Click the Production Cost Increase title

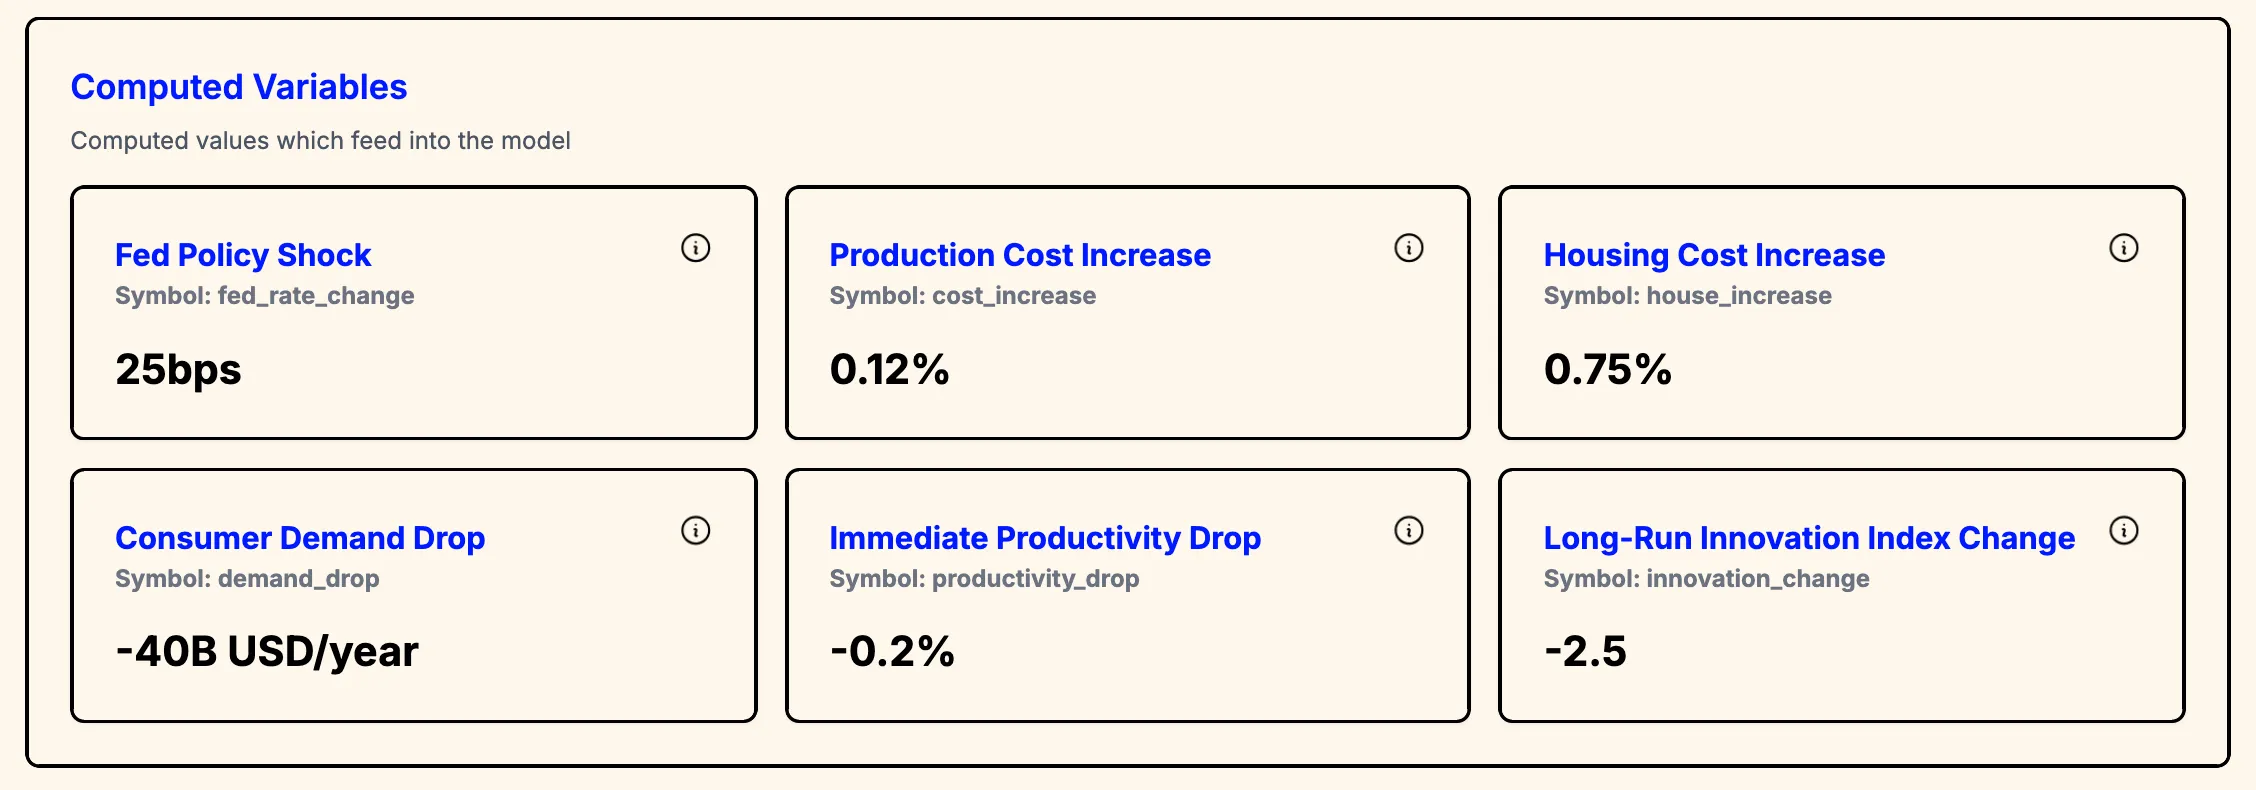pyautogui.click(x=1020, y=255)
